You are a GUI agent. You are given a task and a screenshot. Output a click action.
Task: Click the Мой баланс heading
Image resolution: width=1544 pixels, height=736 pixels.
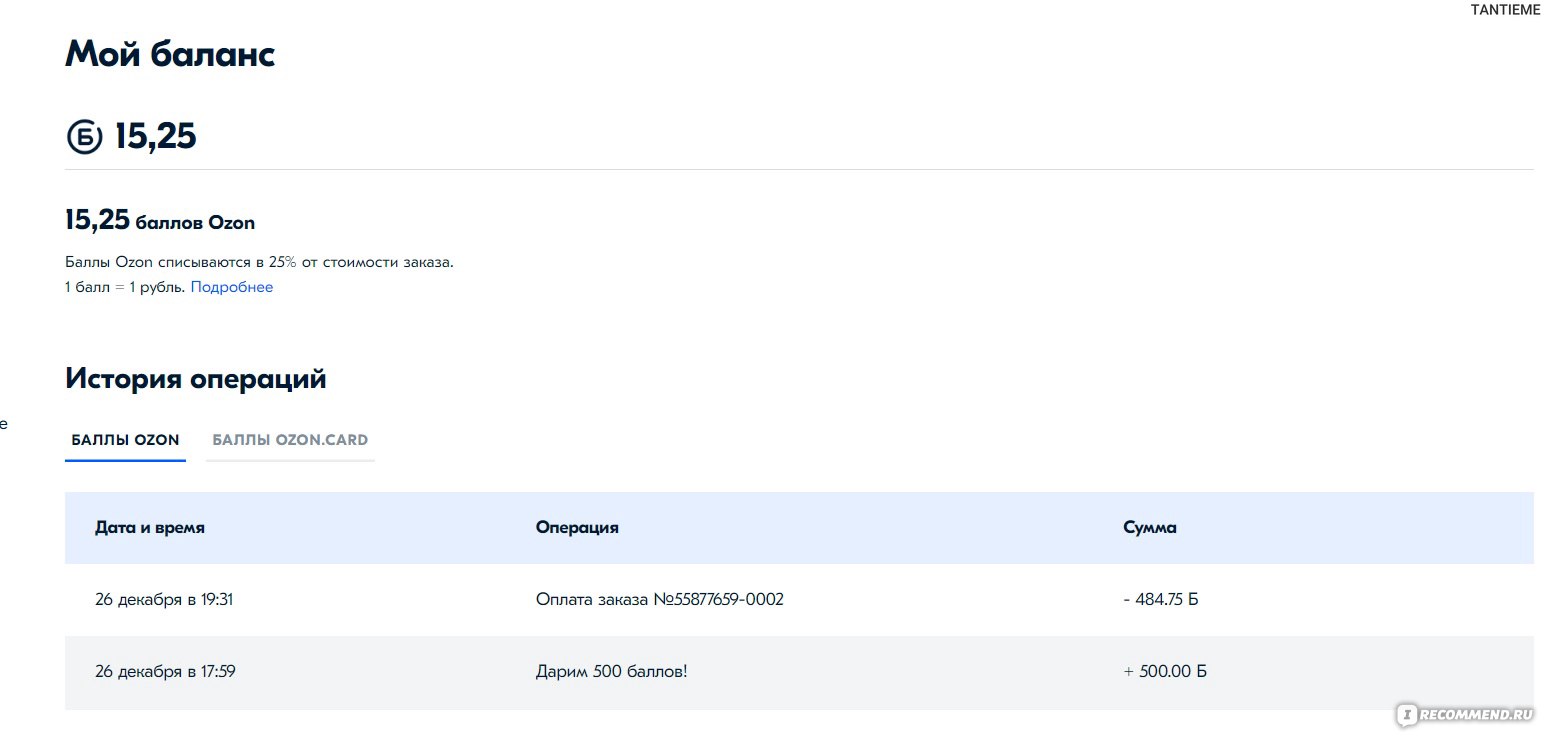coord(170,55)
